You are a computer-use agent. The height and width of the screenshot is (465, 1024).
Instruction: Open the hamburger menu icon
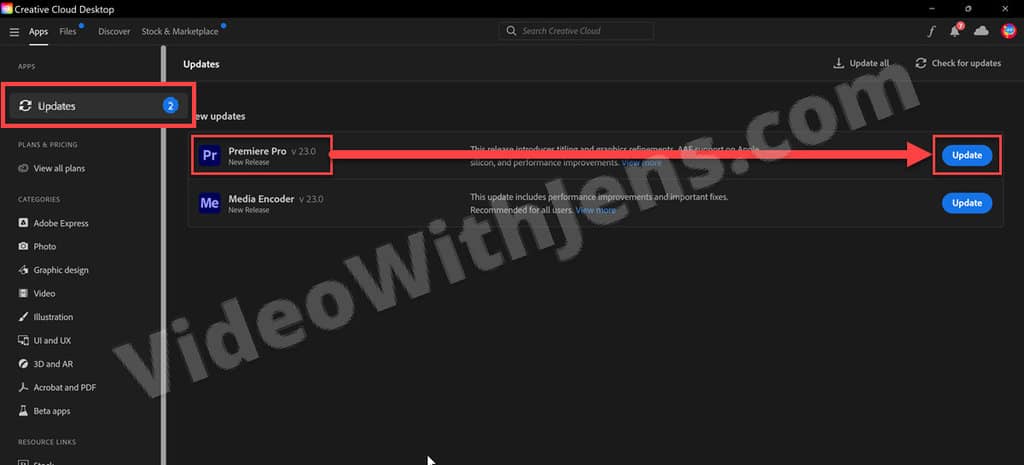14,32
